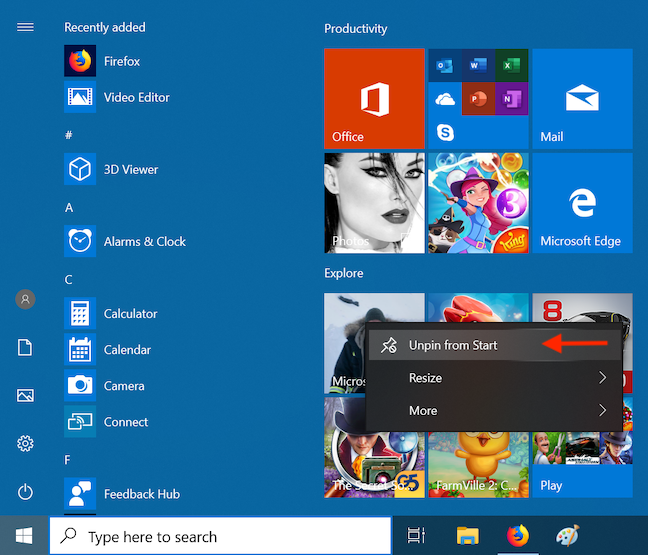Open the Word icon in Office tile group
Viewport: 648px width, 555px height.
(478, 65)
